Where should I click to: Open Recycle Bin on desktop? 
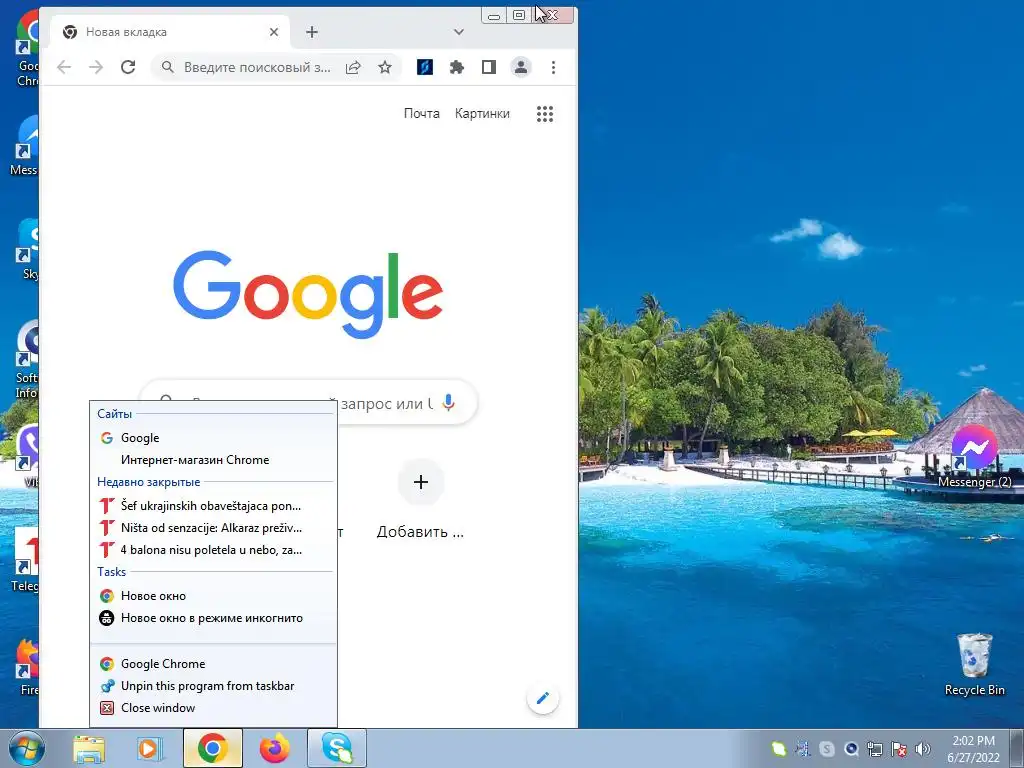pyautogui.click(x=974, y=665)
